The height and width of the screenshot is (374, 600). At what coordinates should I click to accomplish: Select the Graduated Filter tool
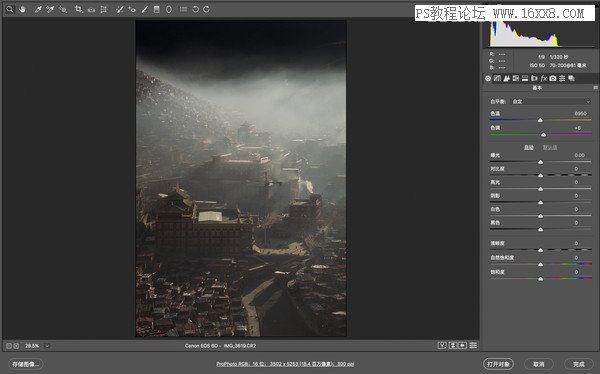(x=157, y=9)
